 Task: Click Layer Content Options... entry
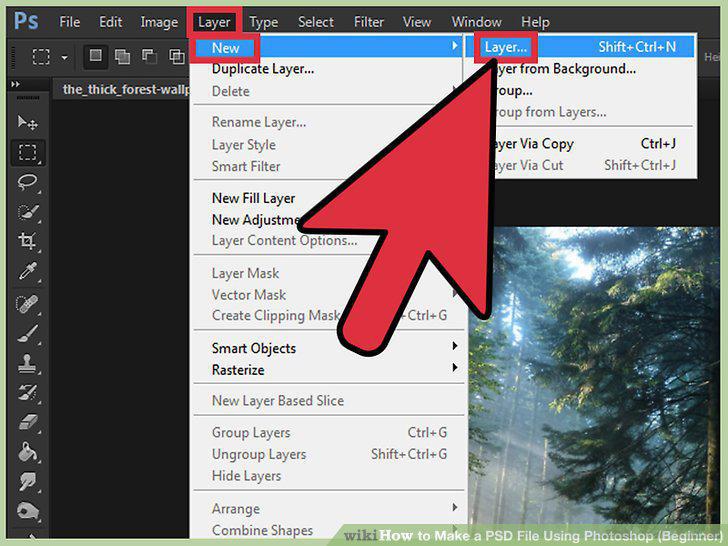point(328,240)
